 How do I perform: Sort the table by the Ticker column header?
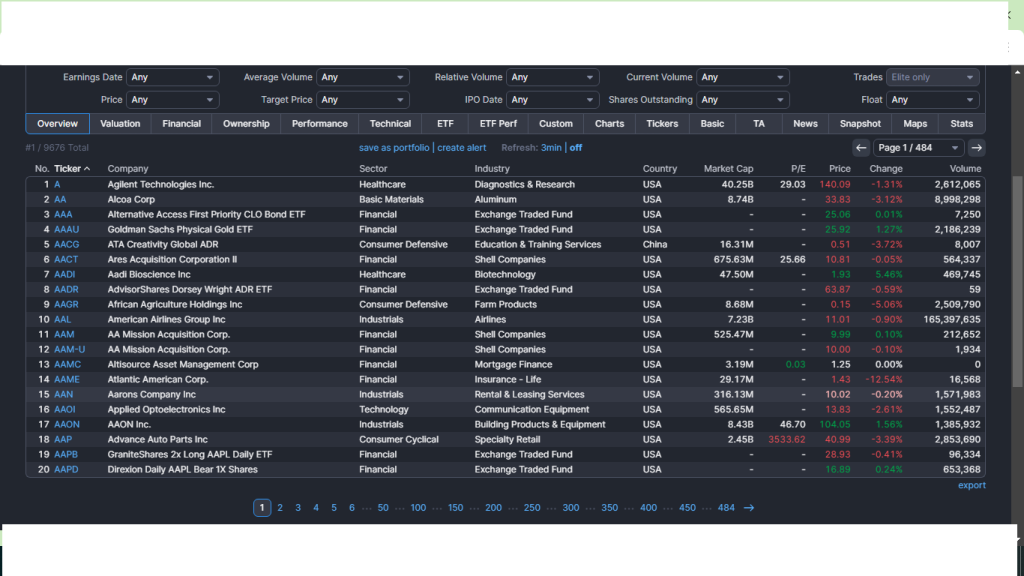coord(67,168)
